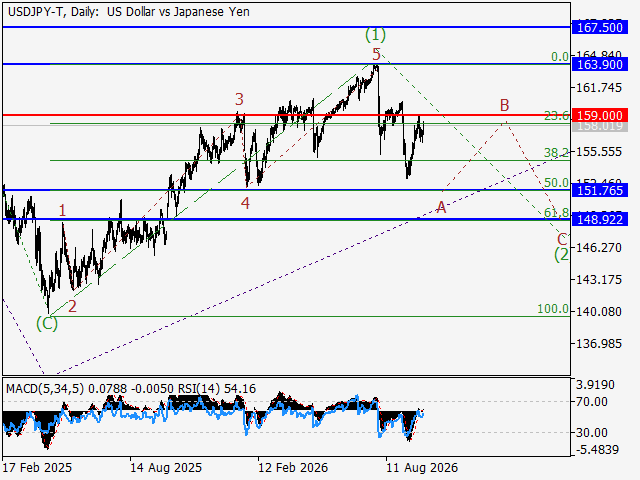Screen dimensions: 640x480
Task: Select the Fibonacci 61.8 level label
Action: 557,213
